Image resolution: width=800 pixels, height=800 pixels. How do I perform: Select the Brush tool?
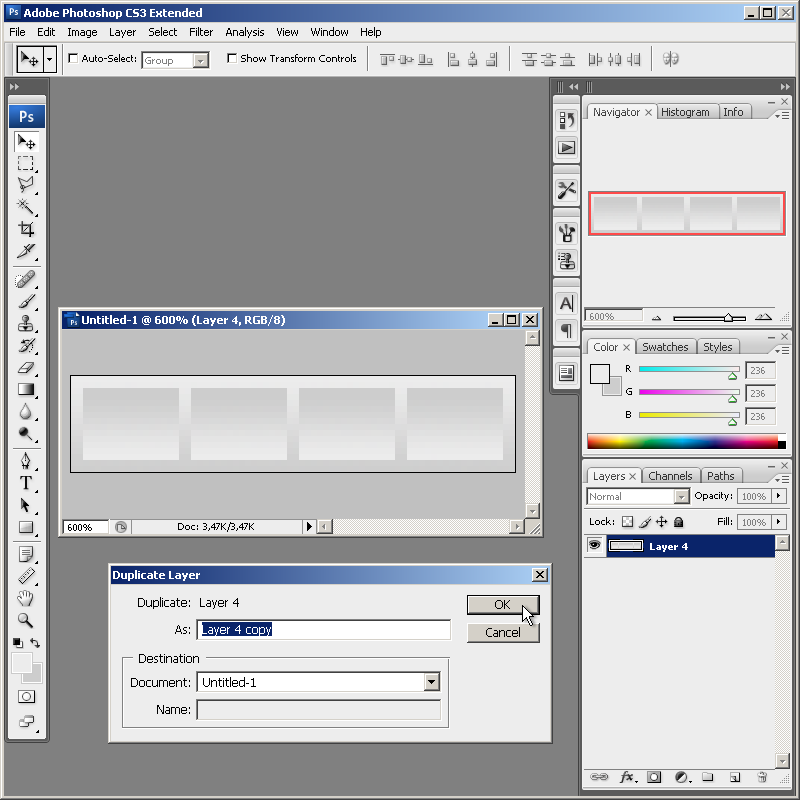(26, 301)
